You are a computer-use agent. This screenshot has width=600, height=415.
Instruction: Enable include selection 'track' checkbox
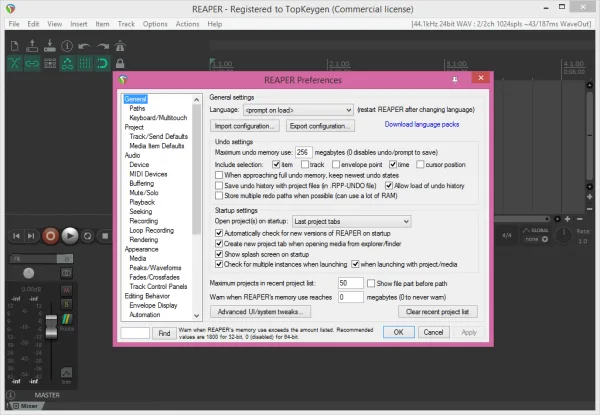(305, 164)
